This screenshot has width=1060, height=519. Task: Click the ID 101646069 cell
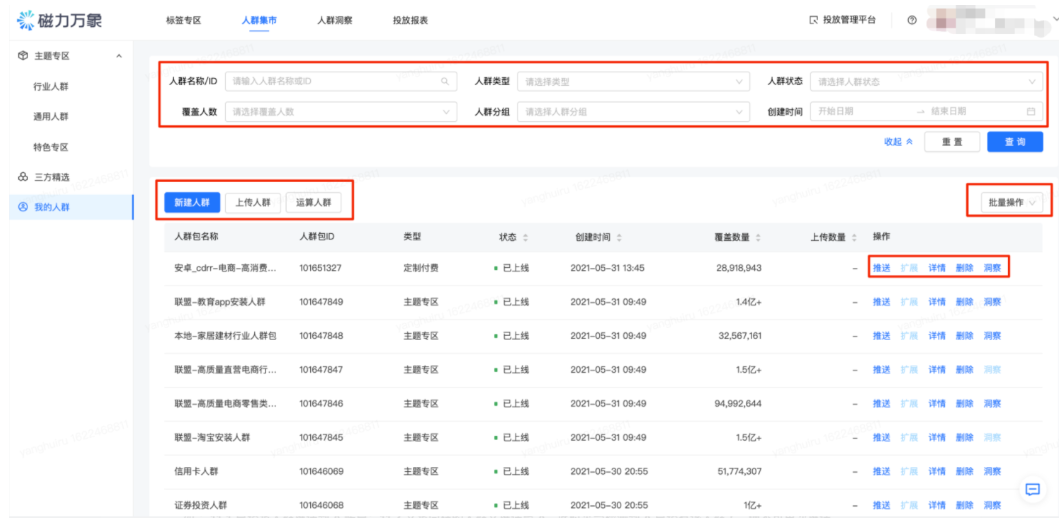(x=322, y=471)
